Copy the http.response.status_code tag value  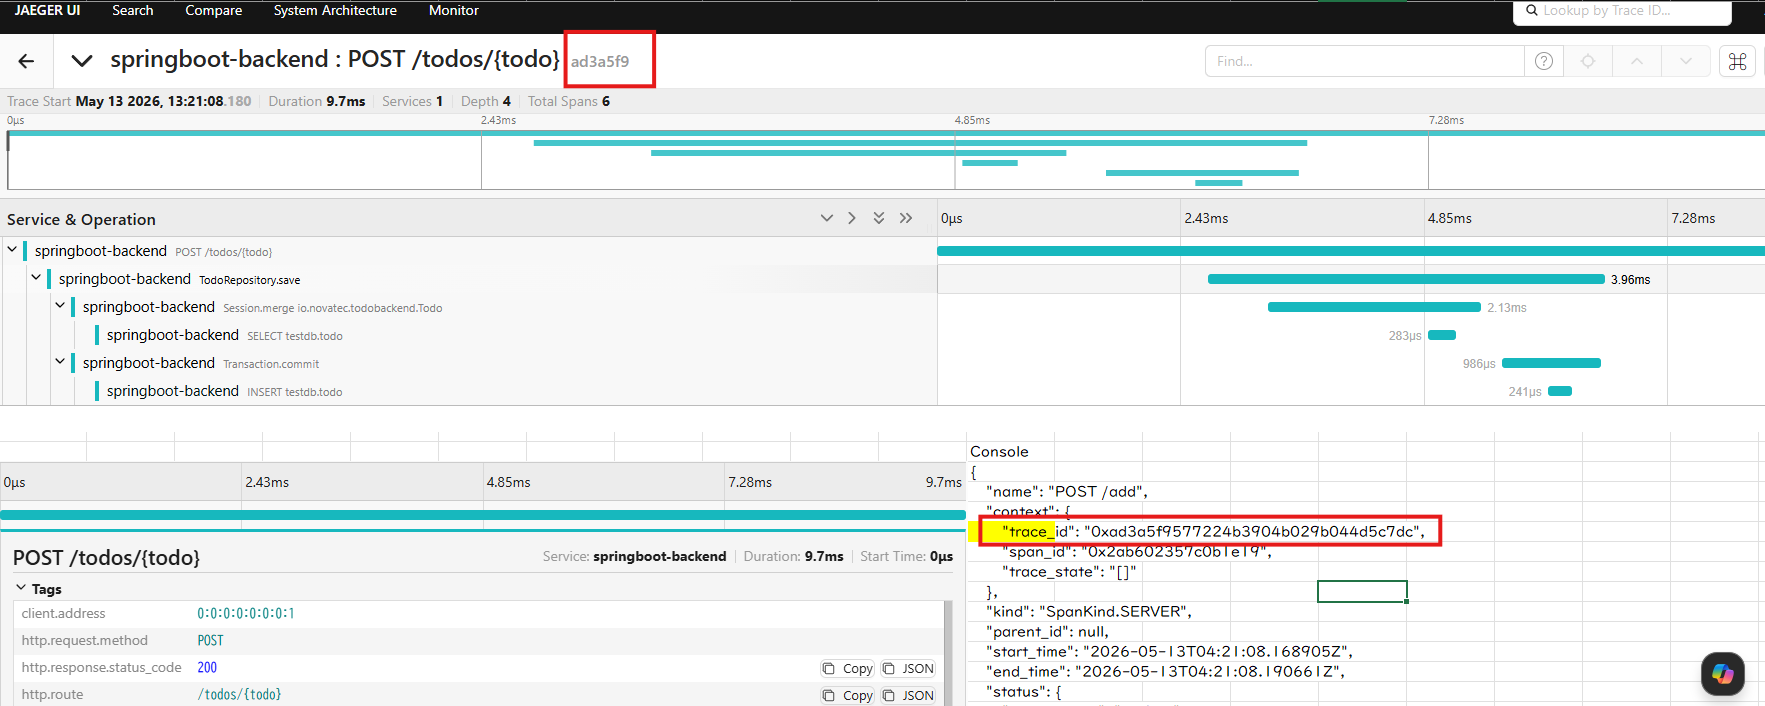click(x=848, y=669)
